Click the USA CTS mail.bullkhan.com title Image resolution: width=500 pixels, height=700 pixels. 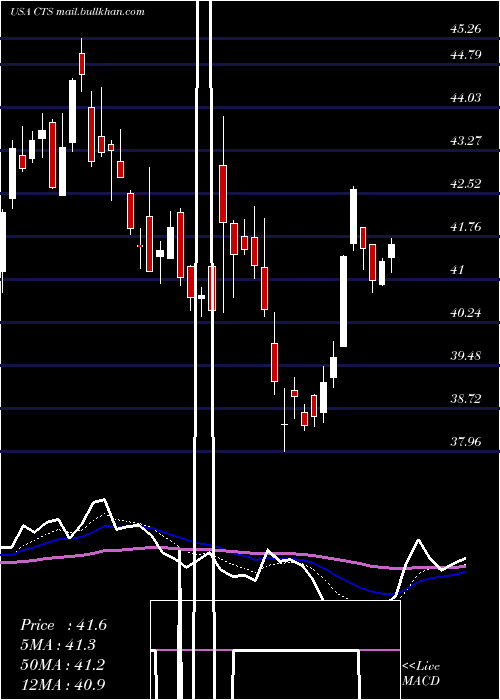(77, 12)
